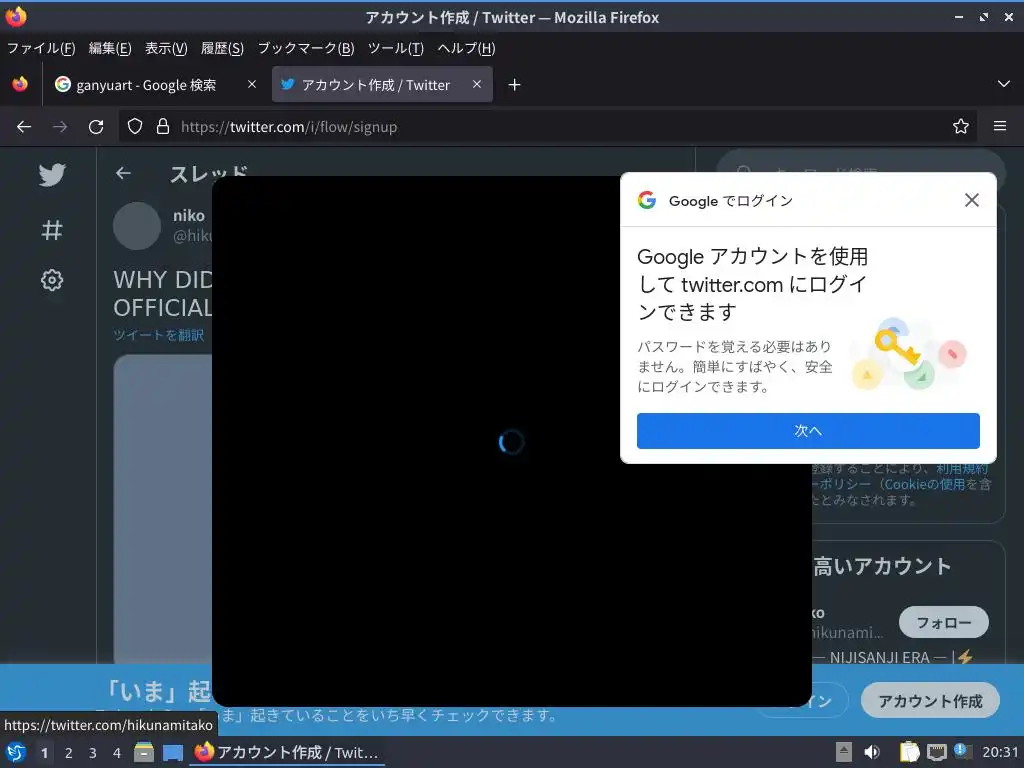The width and height of the screenshot is (1024, 768).
Task: Open the 表示(V) menu
Action: (166, 48)
